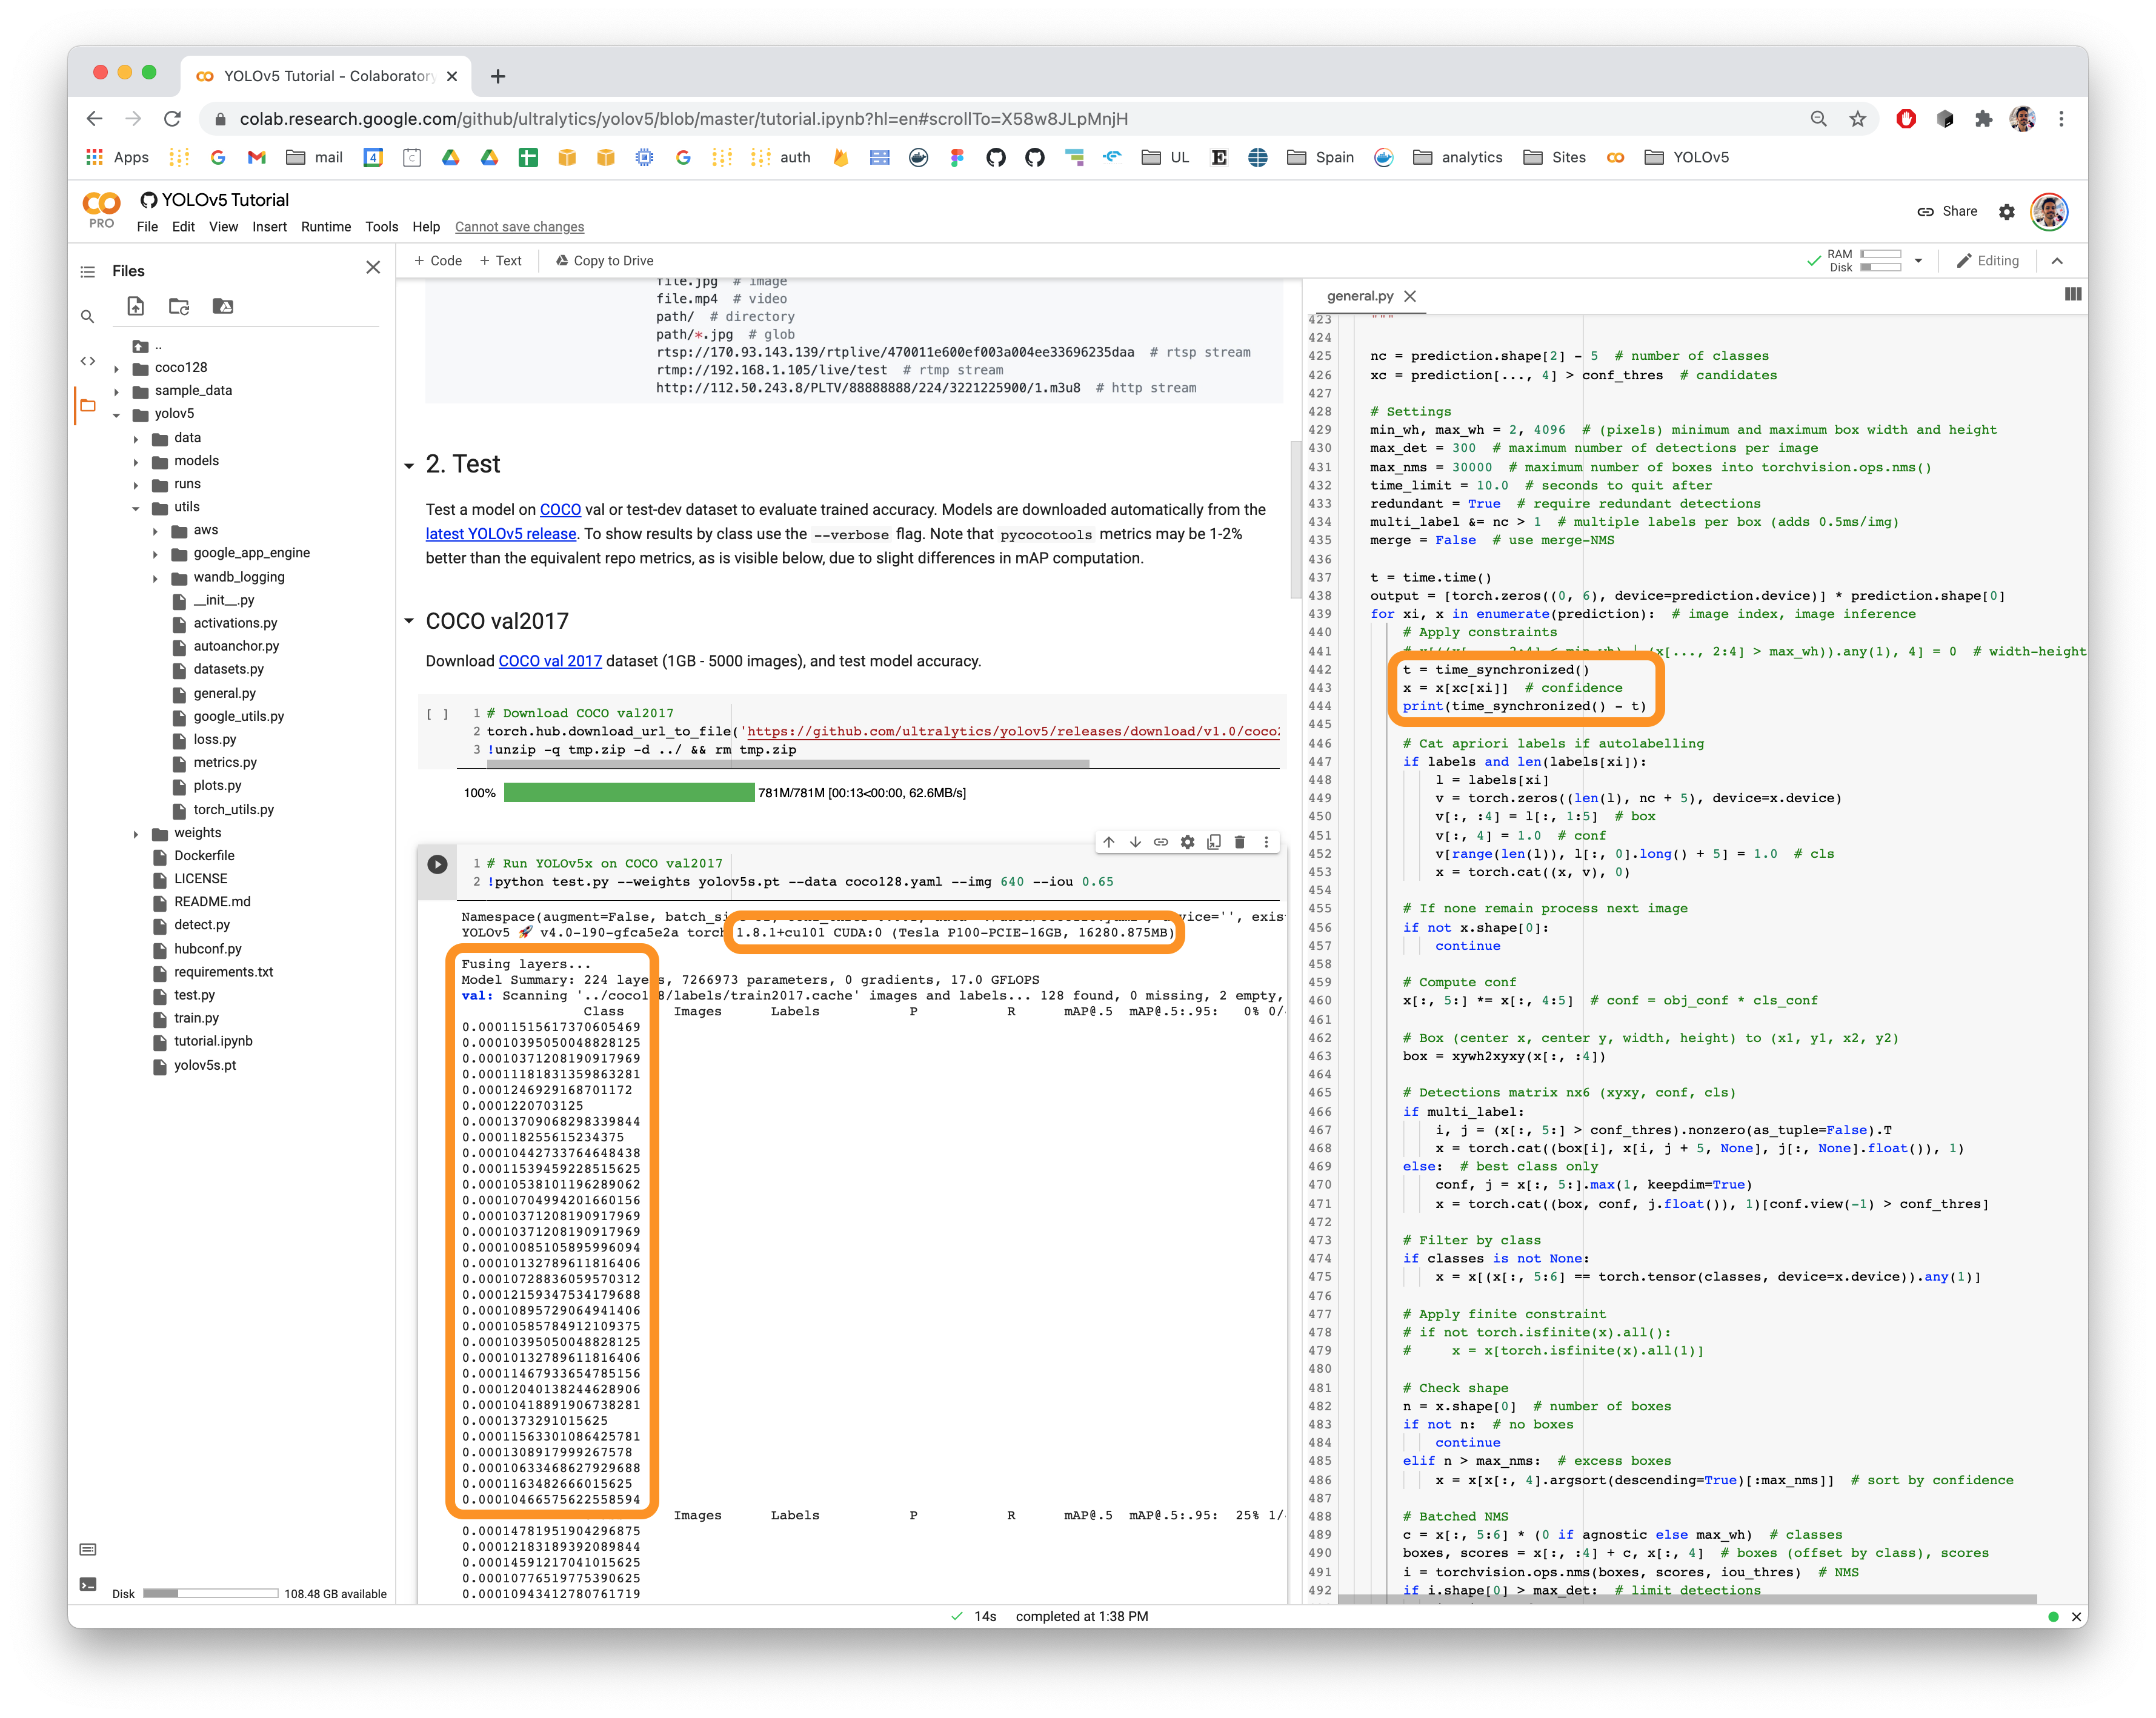This screenshot has width=2156, height=1718.
Task: Collapse the utils folder
Action: point(136,508)
